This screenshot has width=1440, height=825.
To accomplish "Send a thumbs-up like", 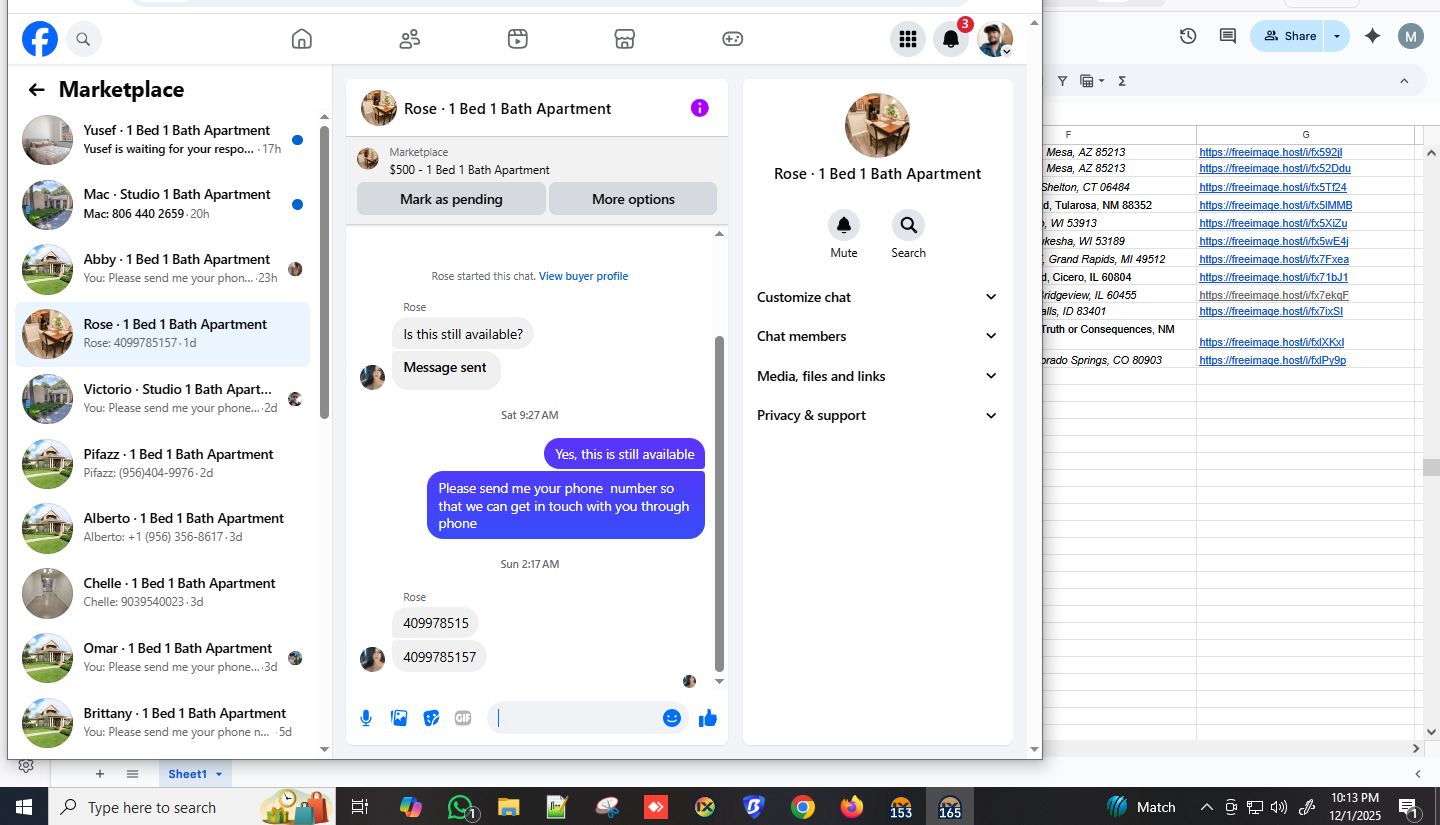I will coord(708,718).
